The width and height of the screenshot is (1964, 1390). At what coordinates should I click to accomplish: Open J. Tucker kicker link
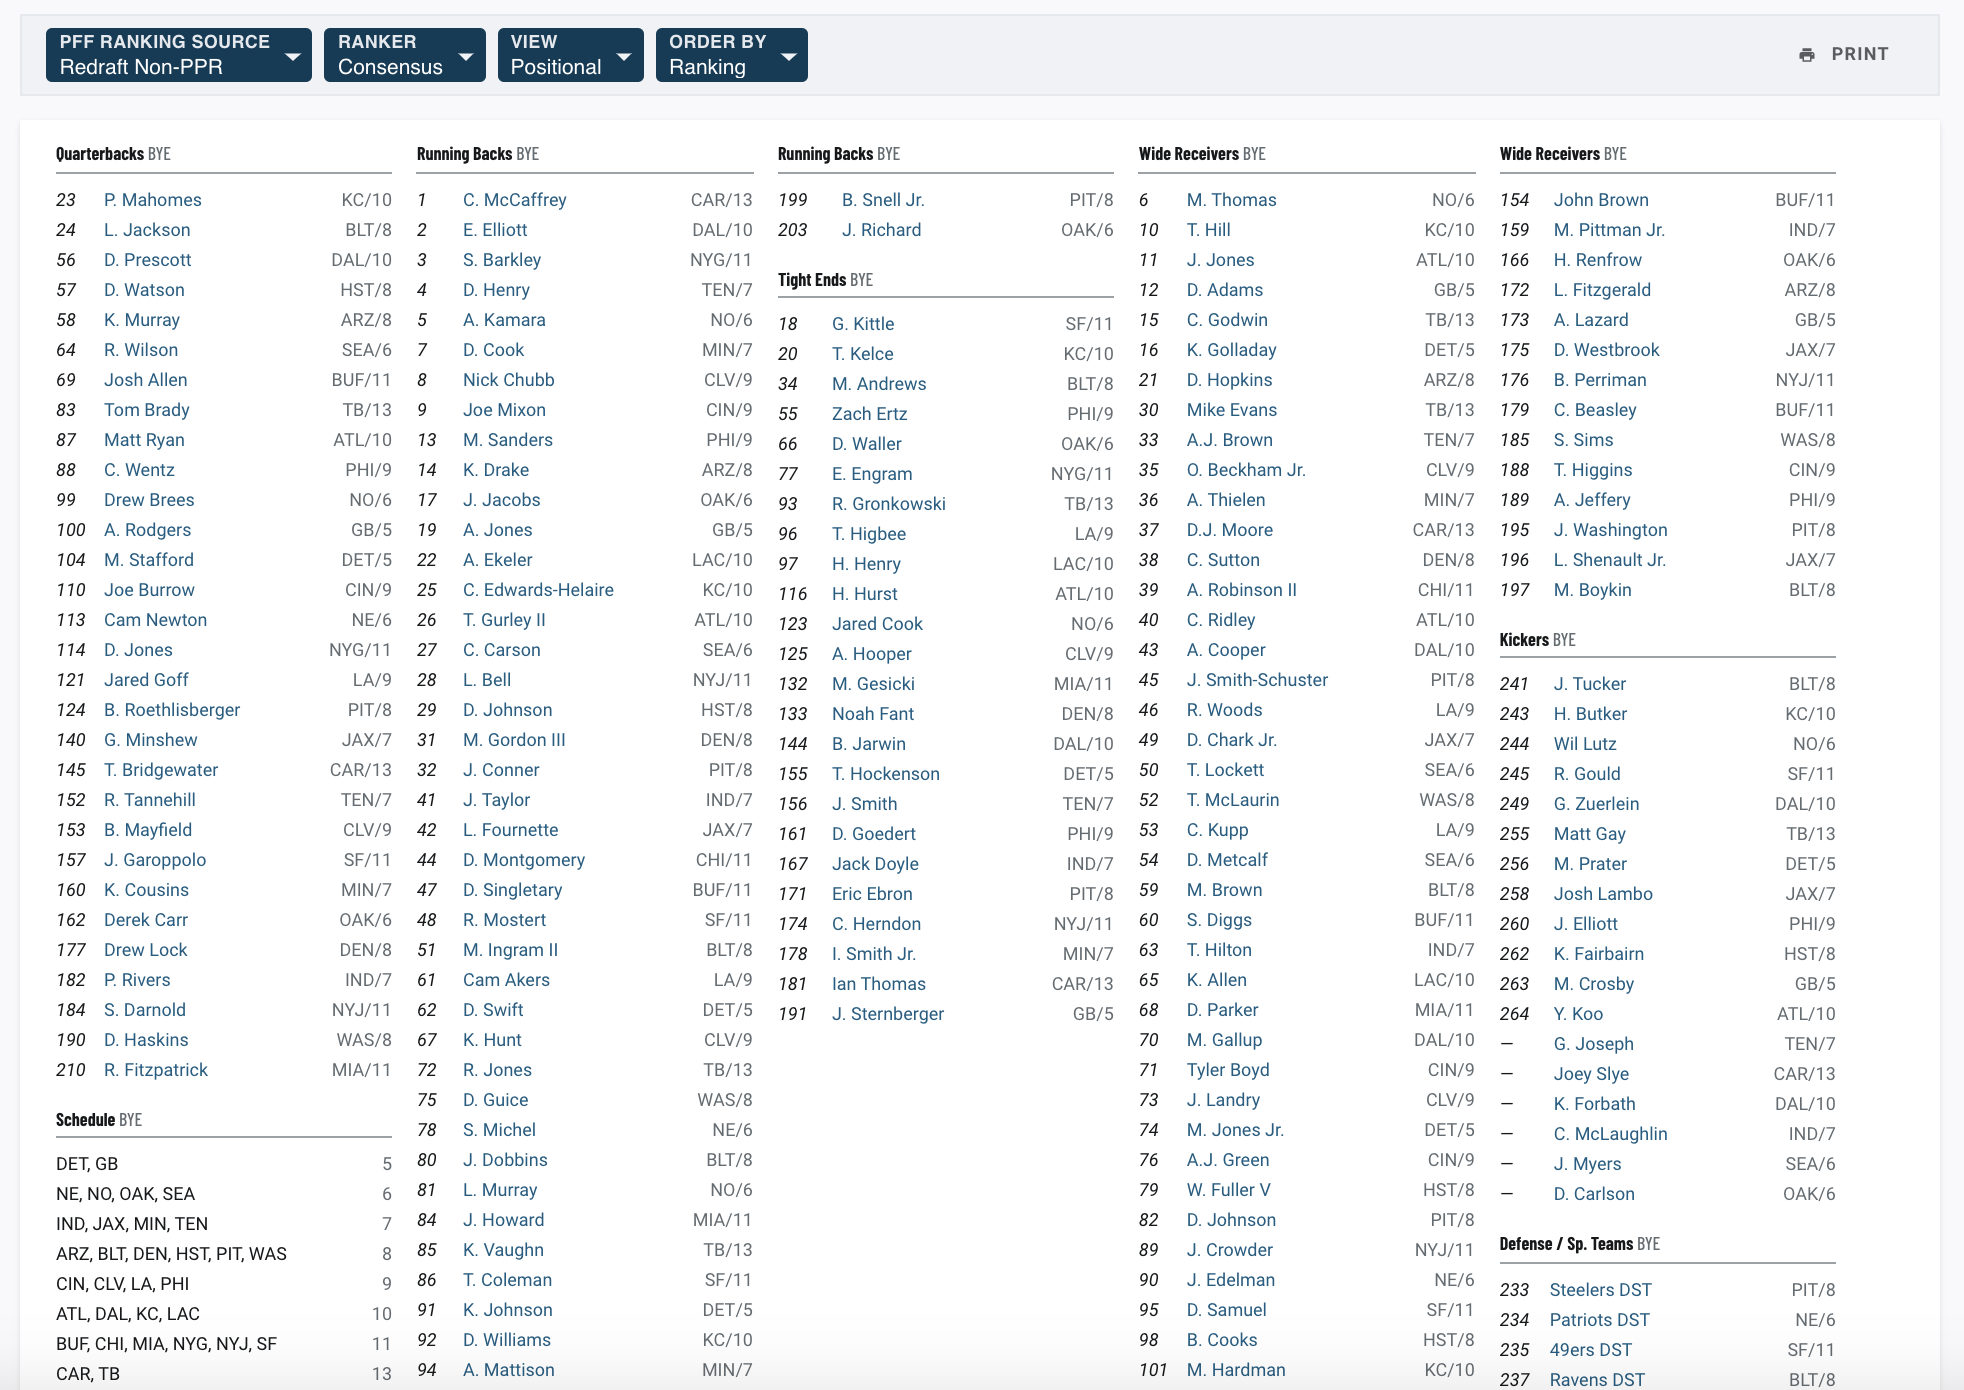point(1590,684)
